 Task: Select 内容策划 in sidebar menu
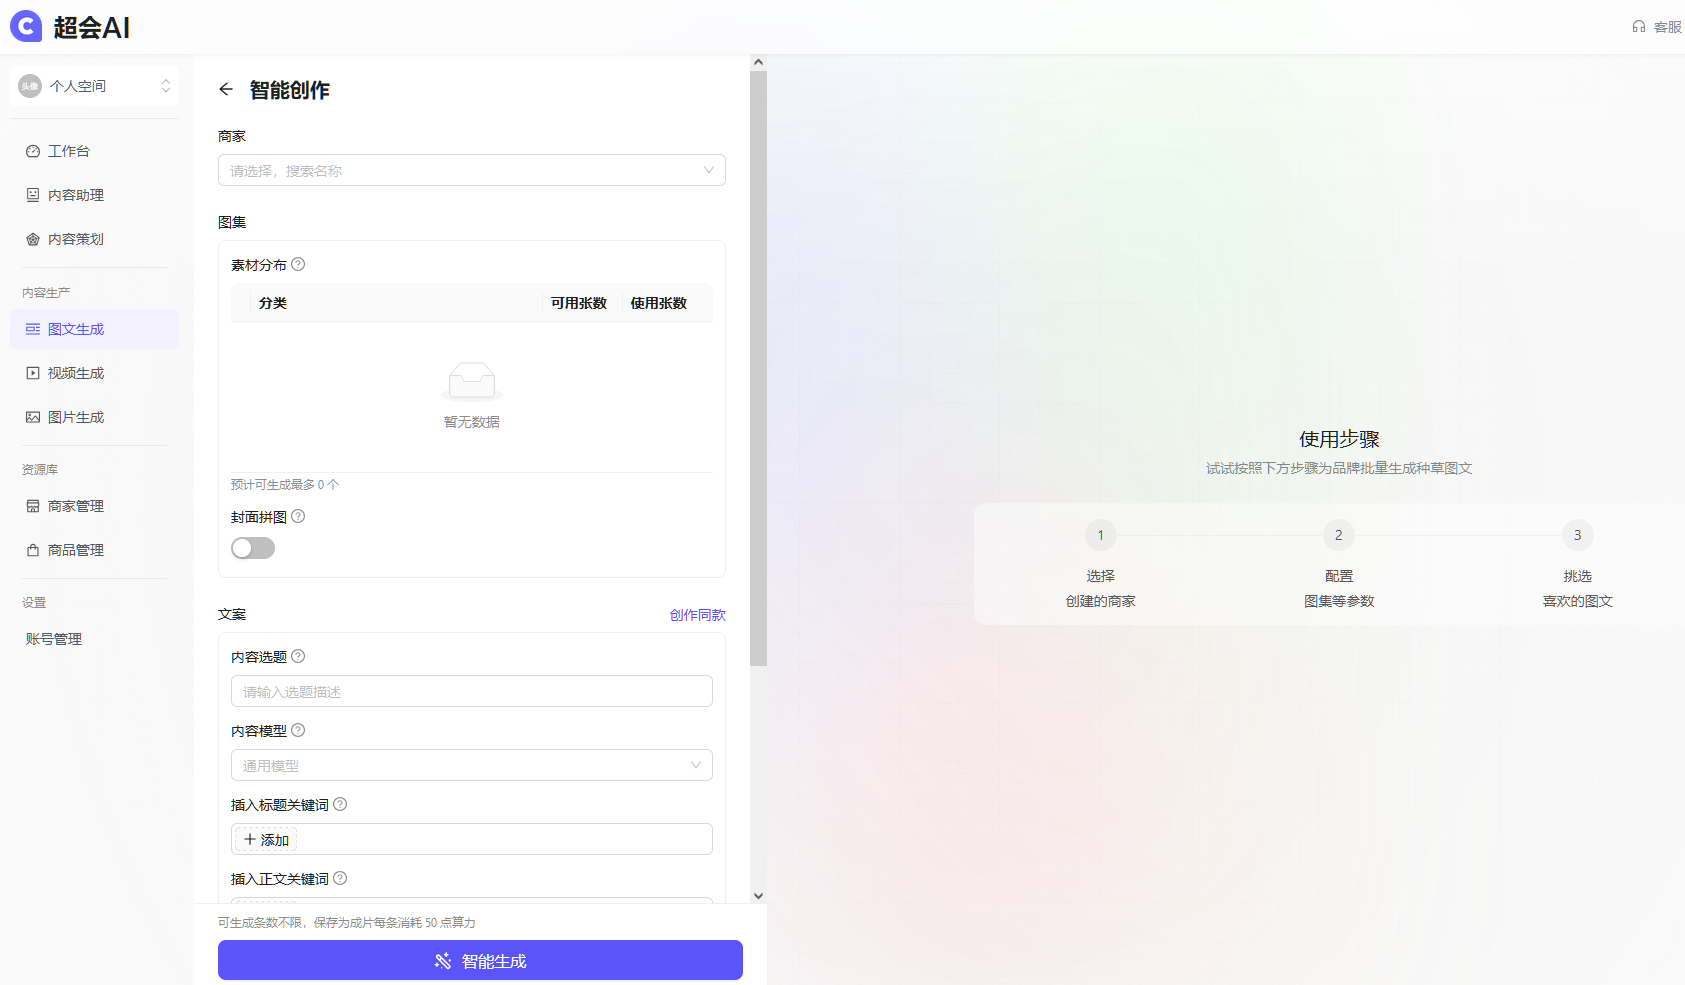click(x=76, y=239)
